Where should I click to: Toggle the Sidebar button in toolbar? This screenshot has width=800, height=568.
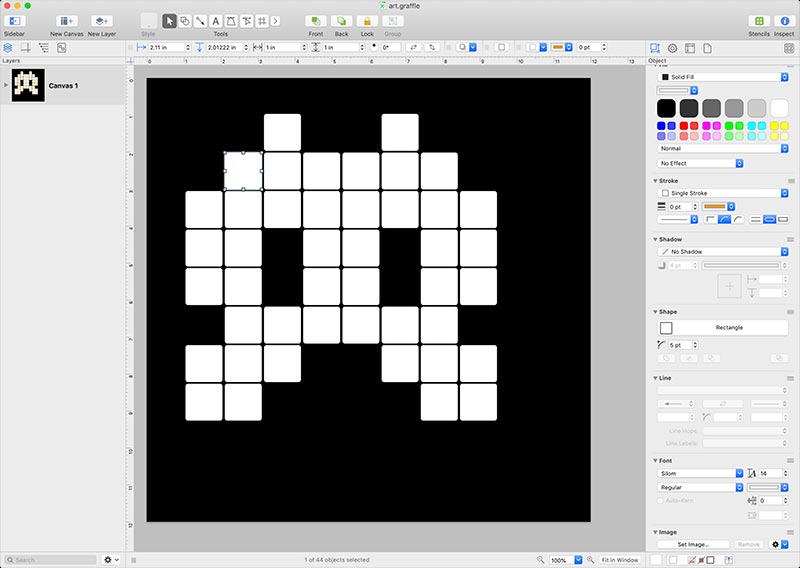point(15,21)
